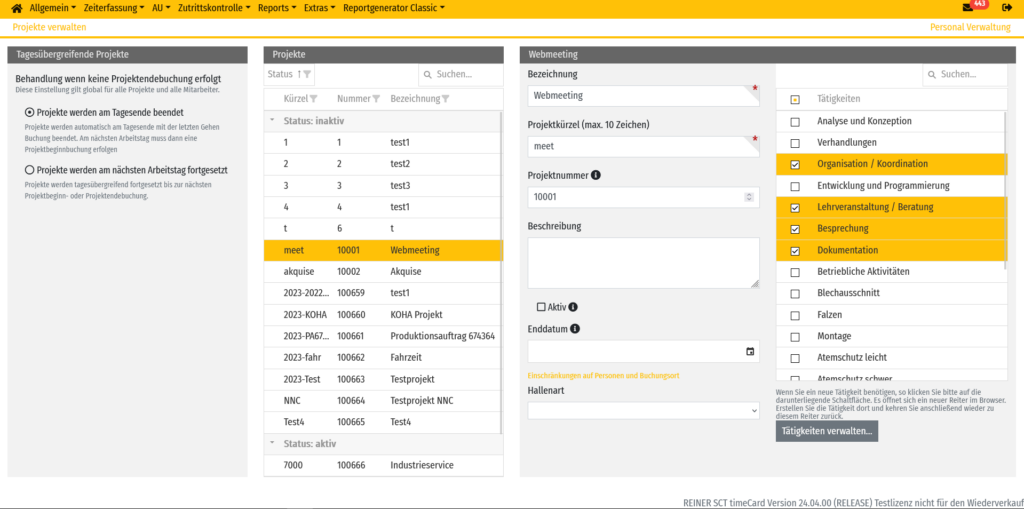Viewport: 1024px width, 509px height.
Task: Click the logout icon
Action: click(x=1006, y=8)
